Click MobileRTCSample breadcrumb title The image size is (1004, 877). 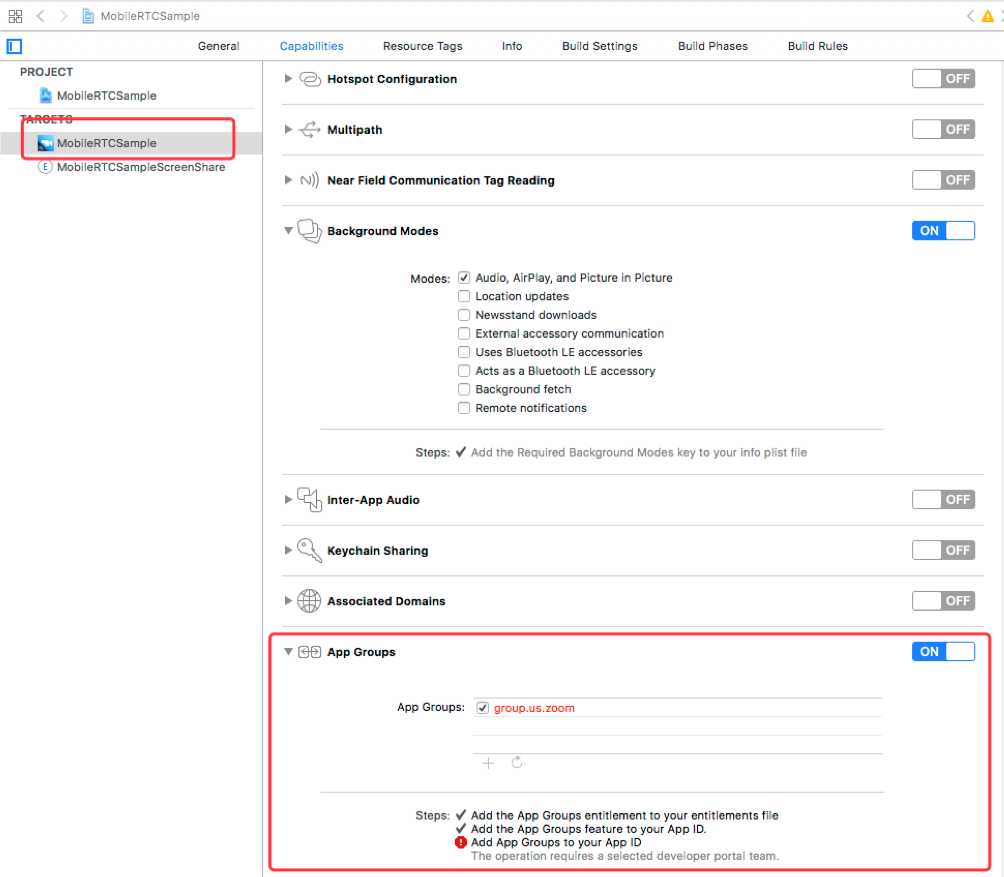tap(150, 16)
